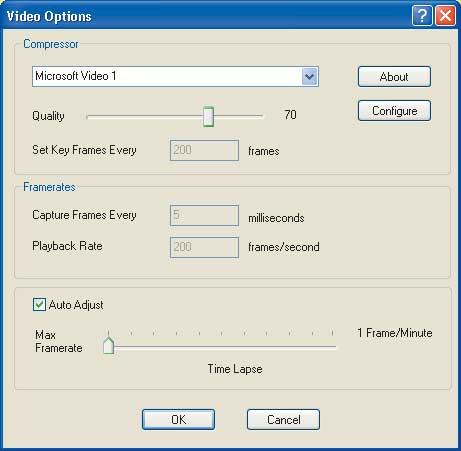Select the Microsoft Video 1 combo box
461x451 pixels.
175,77
